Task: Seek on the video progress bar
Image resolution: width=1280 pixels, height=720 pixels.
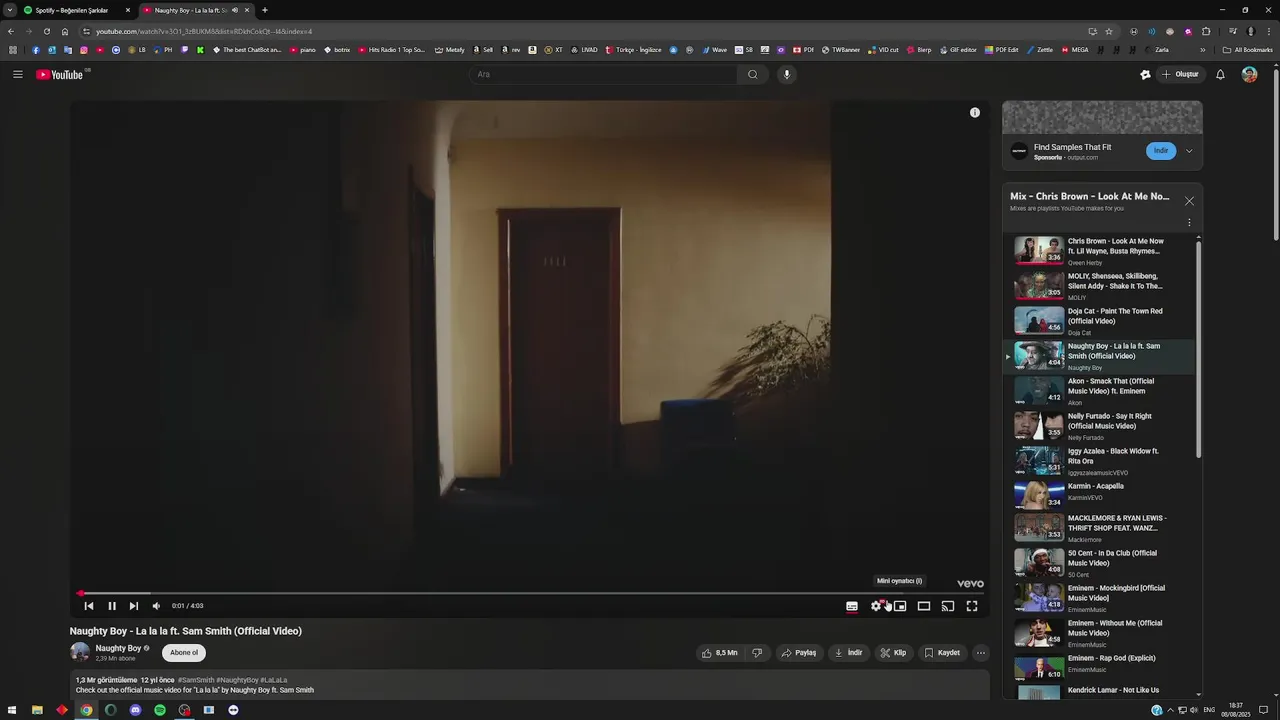Action: (x=530, y=593)
